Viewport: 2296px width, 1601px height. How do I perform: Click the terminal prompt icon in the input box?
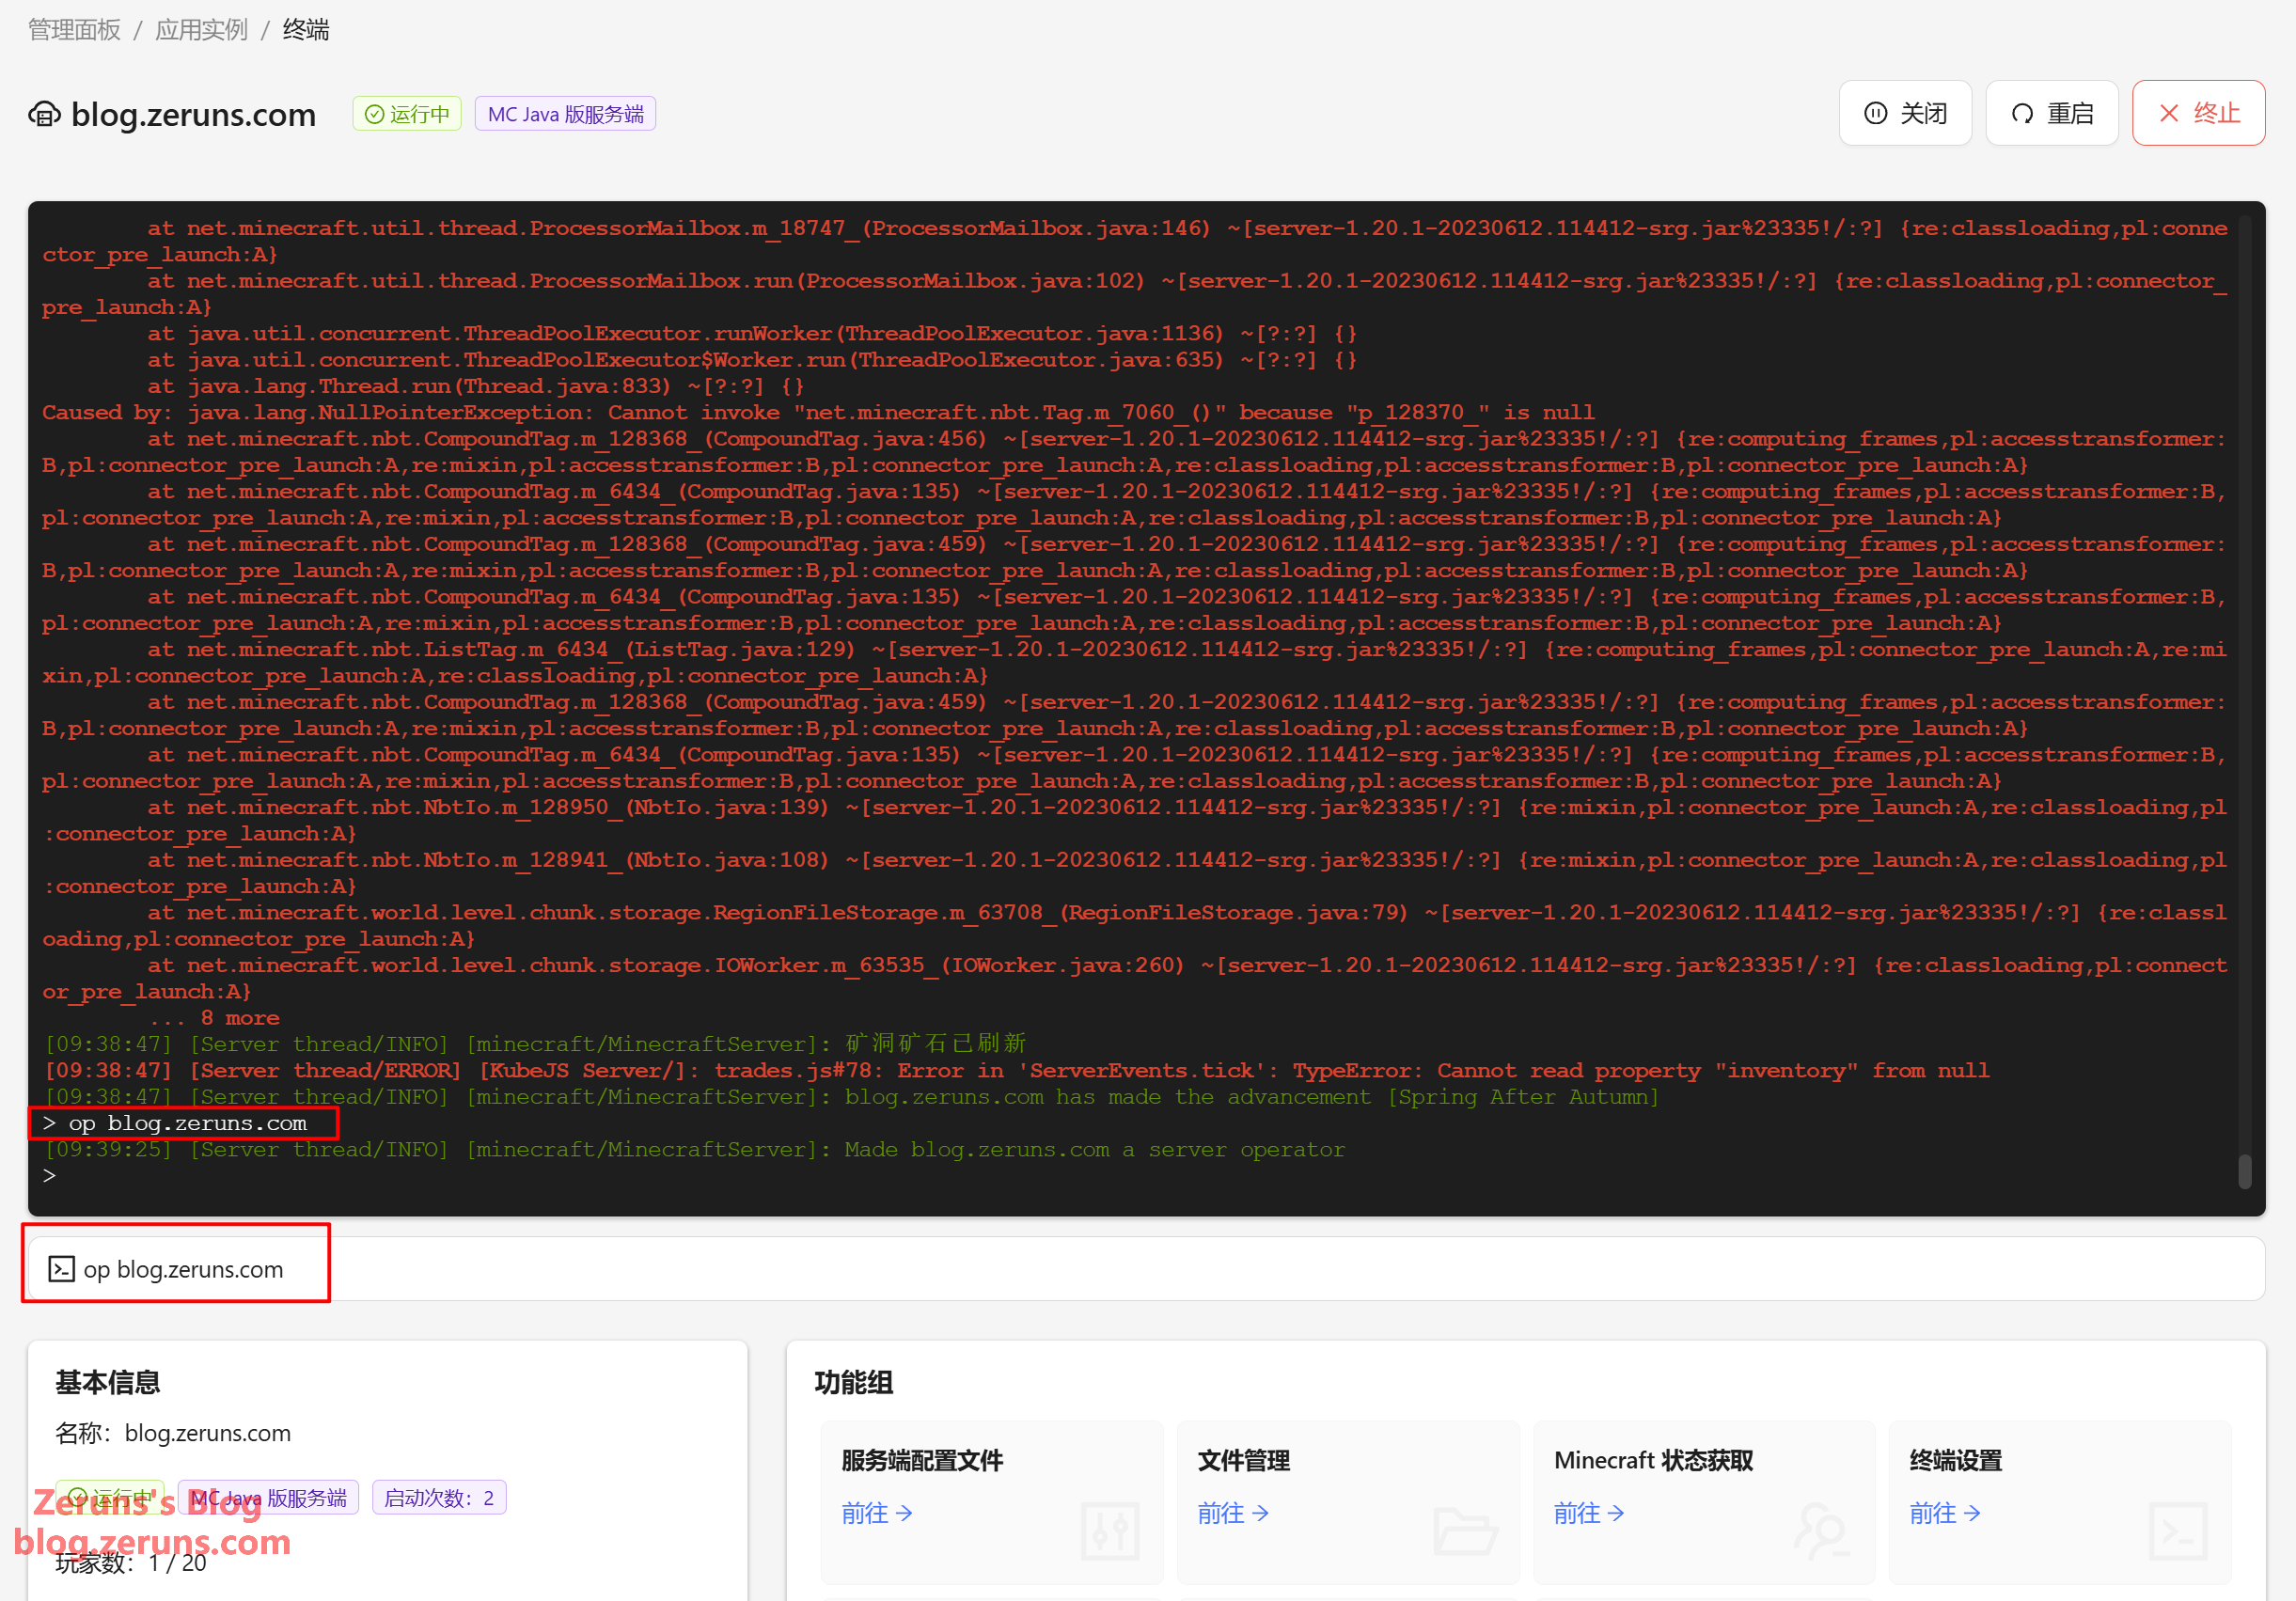pos(62,1268)
